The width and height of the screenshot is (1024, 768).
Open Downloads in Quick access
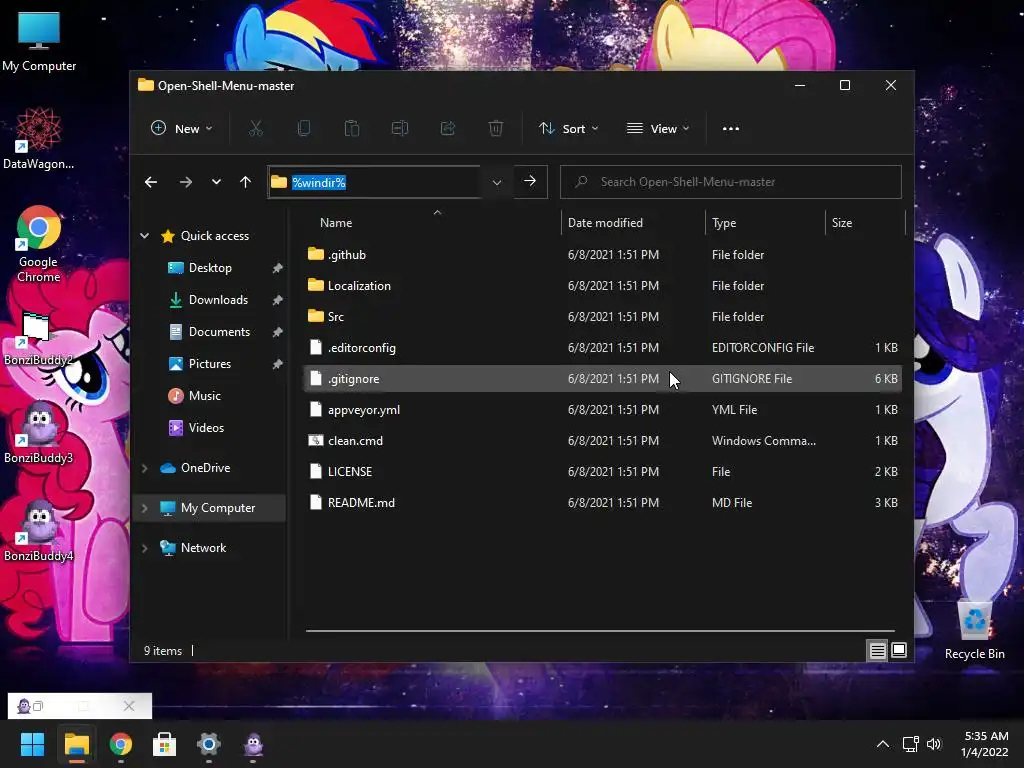coord(217,300)
